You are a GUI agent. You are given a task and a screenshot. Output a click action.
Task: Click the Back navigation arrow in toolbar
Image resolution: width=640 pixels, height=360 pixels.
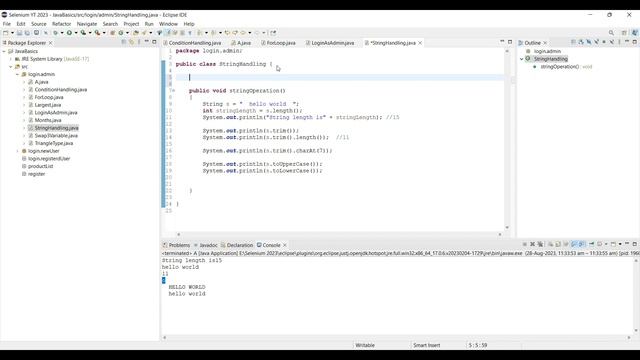(x=243, y=33)
